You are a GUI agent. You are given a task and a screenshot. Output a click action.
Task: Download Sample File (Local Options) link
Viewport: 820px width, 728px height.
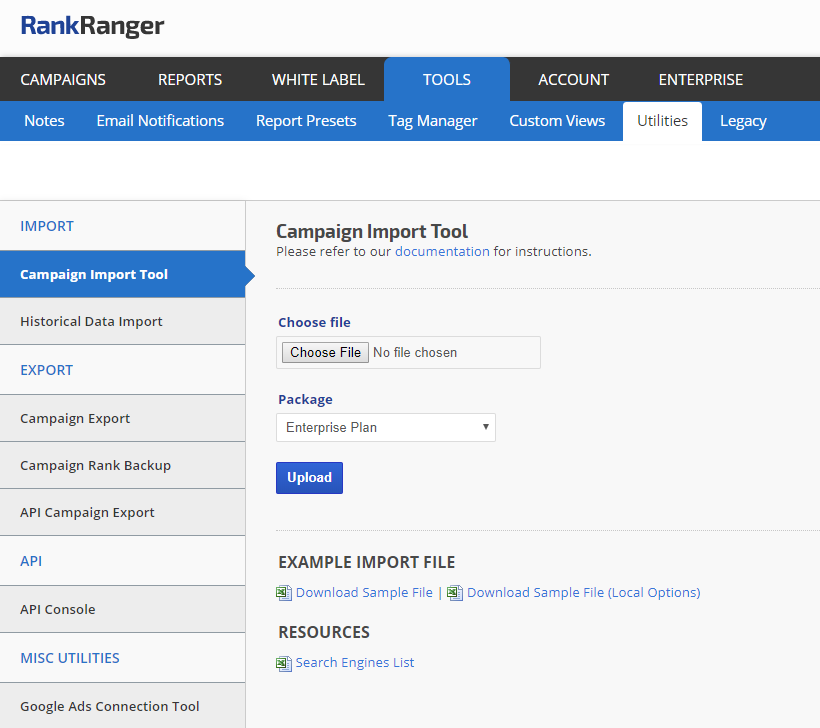(583, 593)
